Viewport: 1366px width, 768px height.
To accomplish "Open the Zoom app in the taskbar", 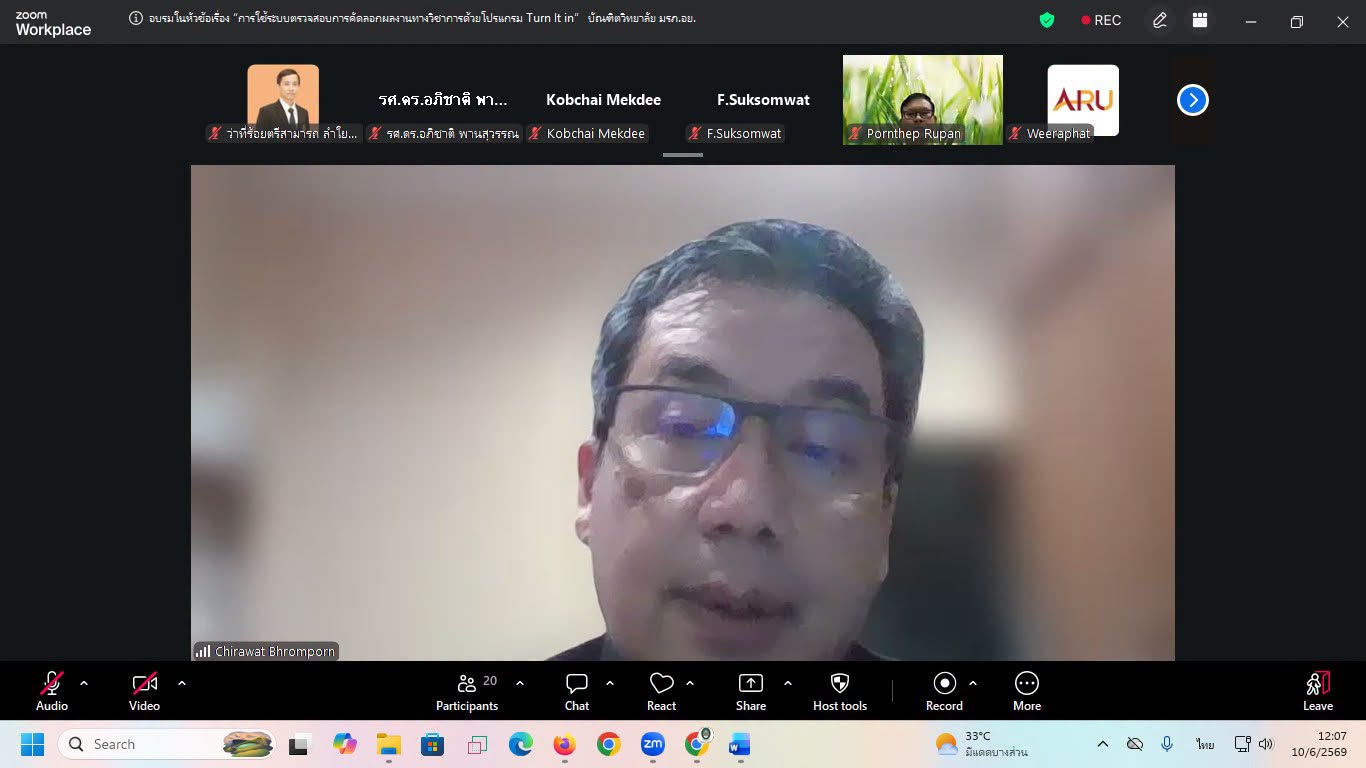I will coord(653,744).
